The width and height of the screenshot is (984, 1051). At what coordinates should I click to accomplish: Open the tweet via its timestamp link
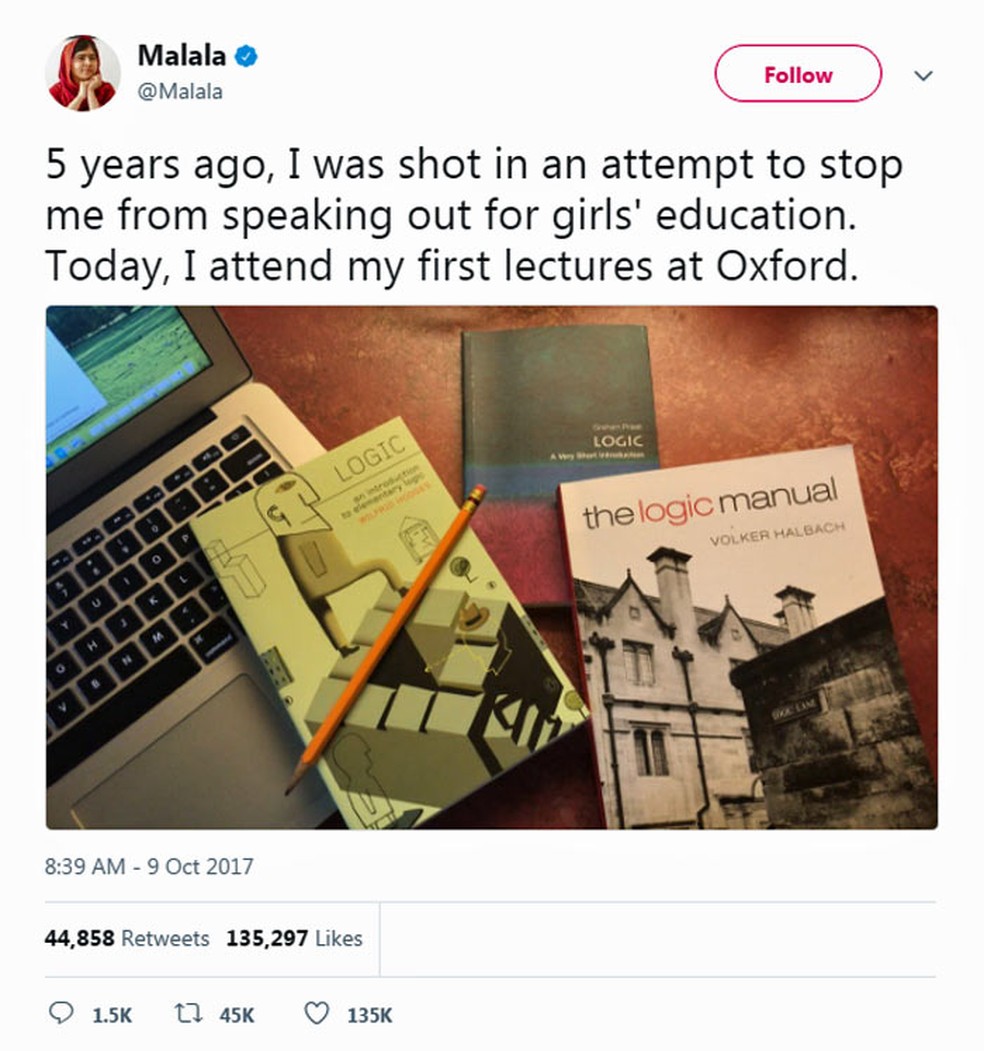pyautogui.click(x=150, y=867)
